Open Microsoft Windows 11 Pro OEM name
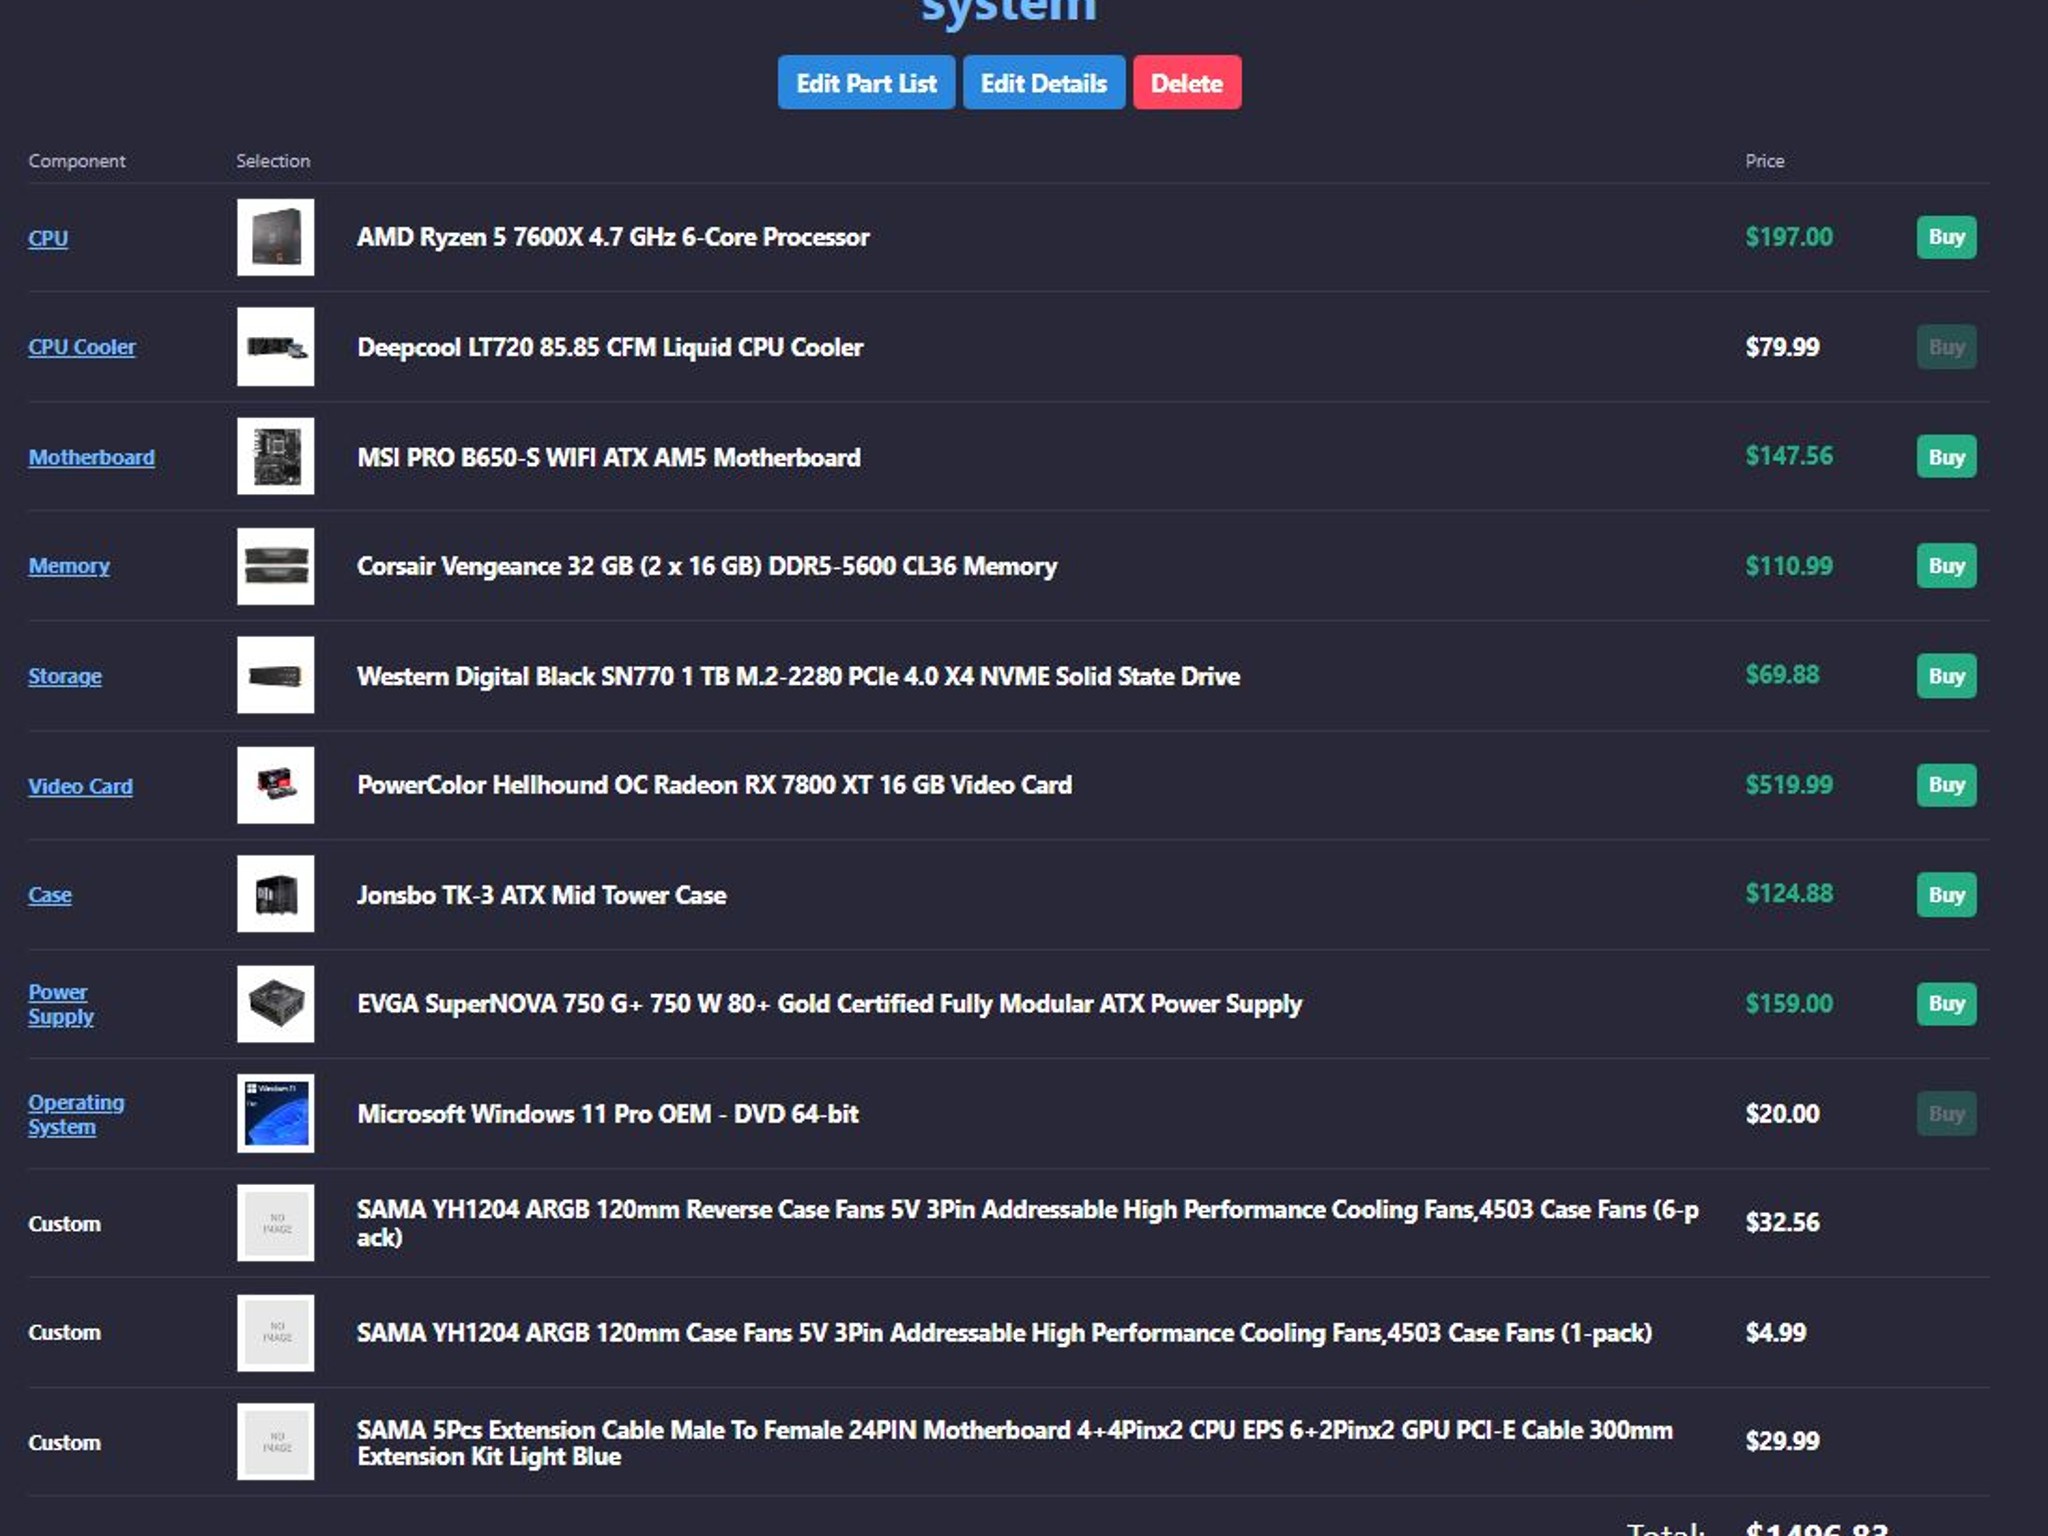 point(608,1114)
